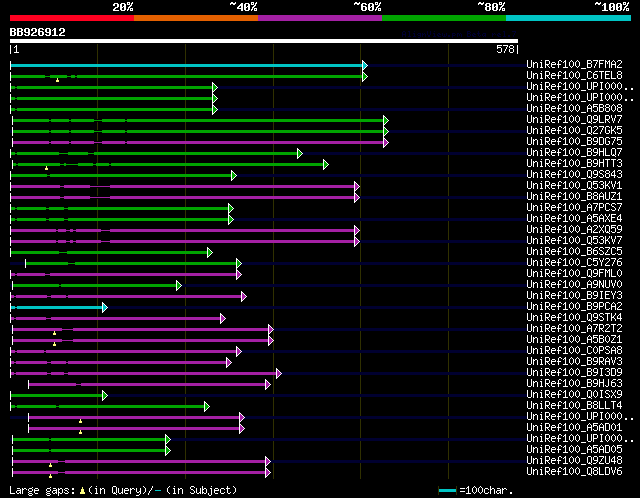Click the cyan 100char scale bar in the legend
Viewport: 640px width, 498px height.
click(x=447, y=490)
